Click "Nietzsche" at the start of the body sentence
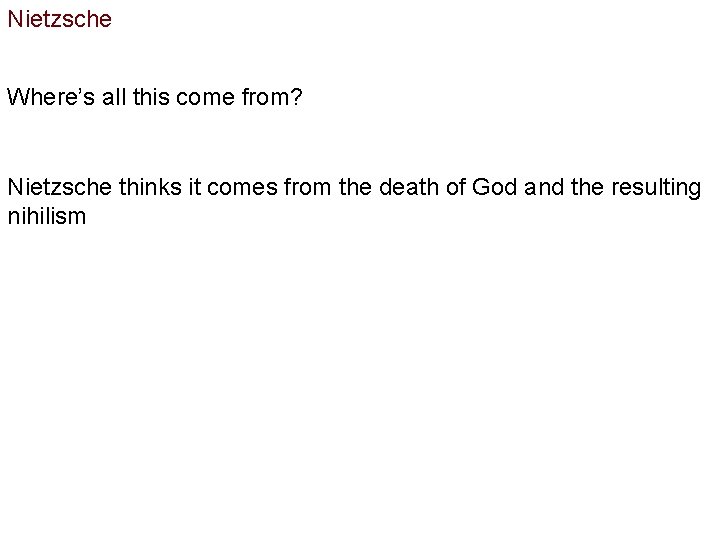 coord(59,187)
